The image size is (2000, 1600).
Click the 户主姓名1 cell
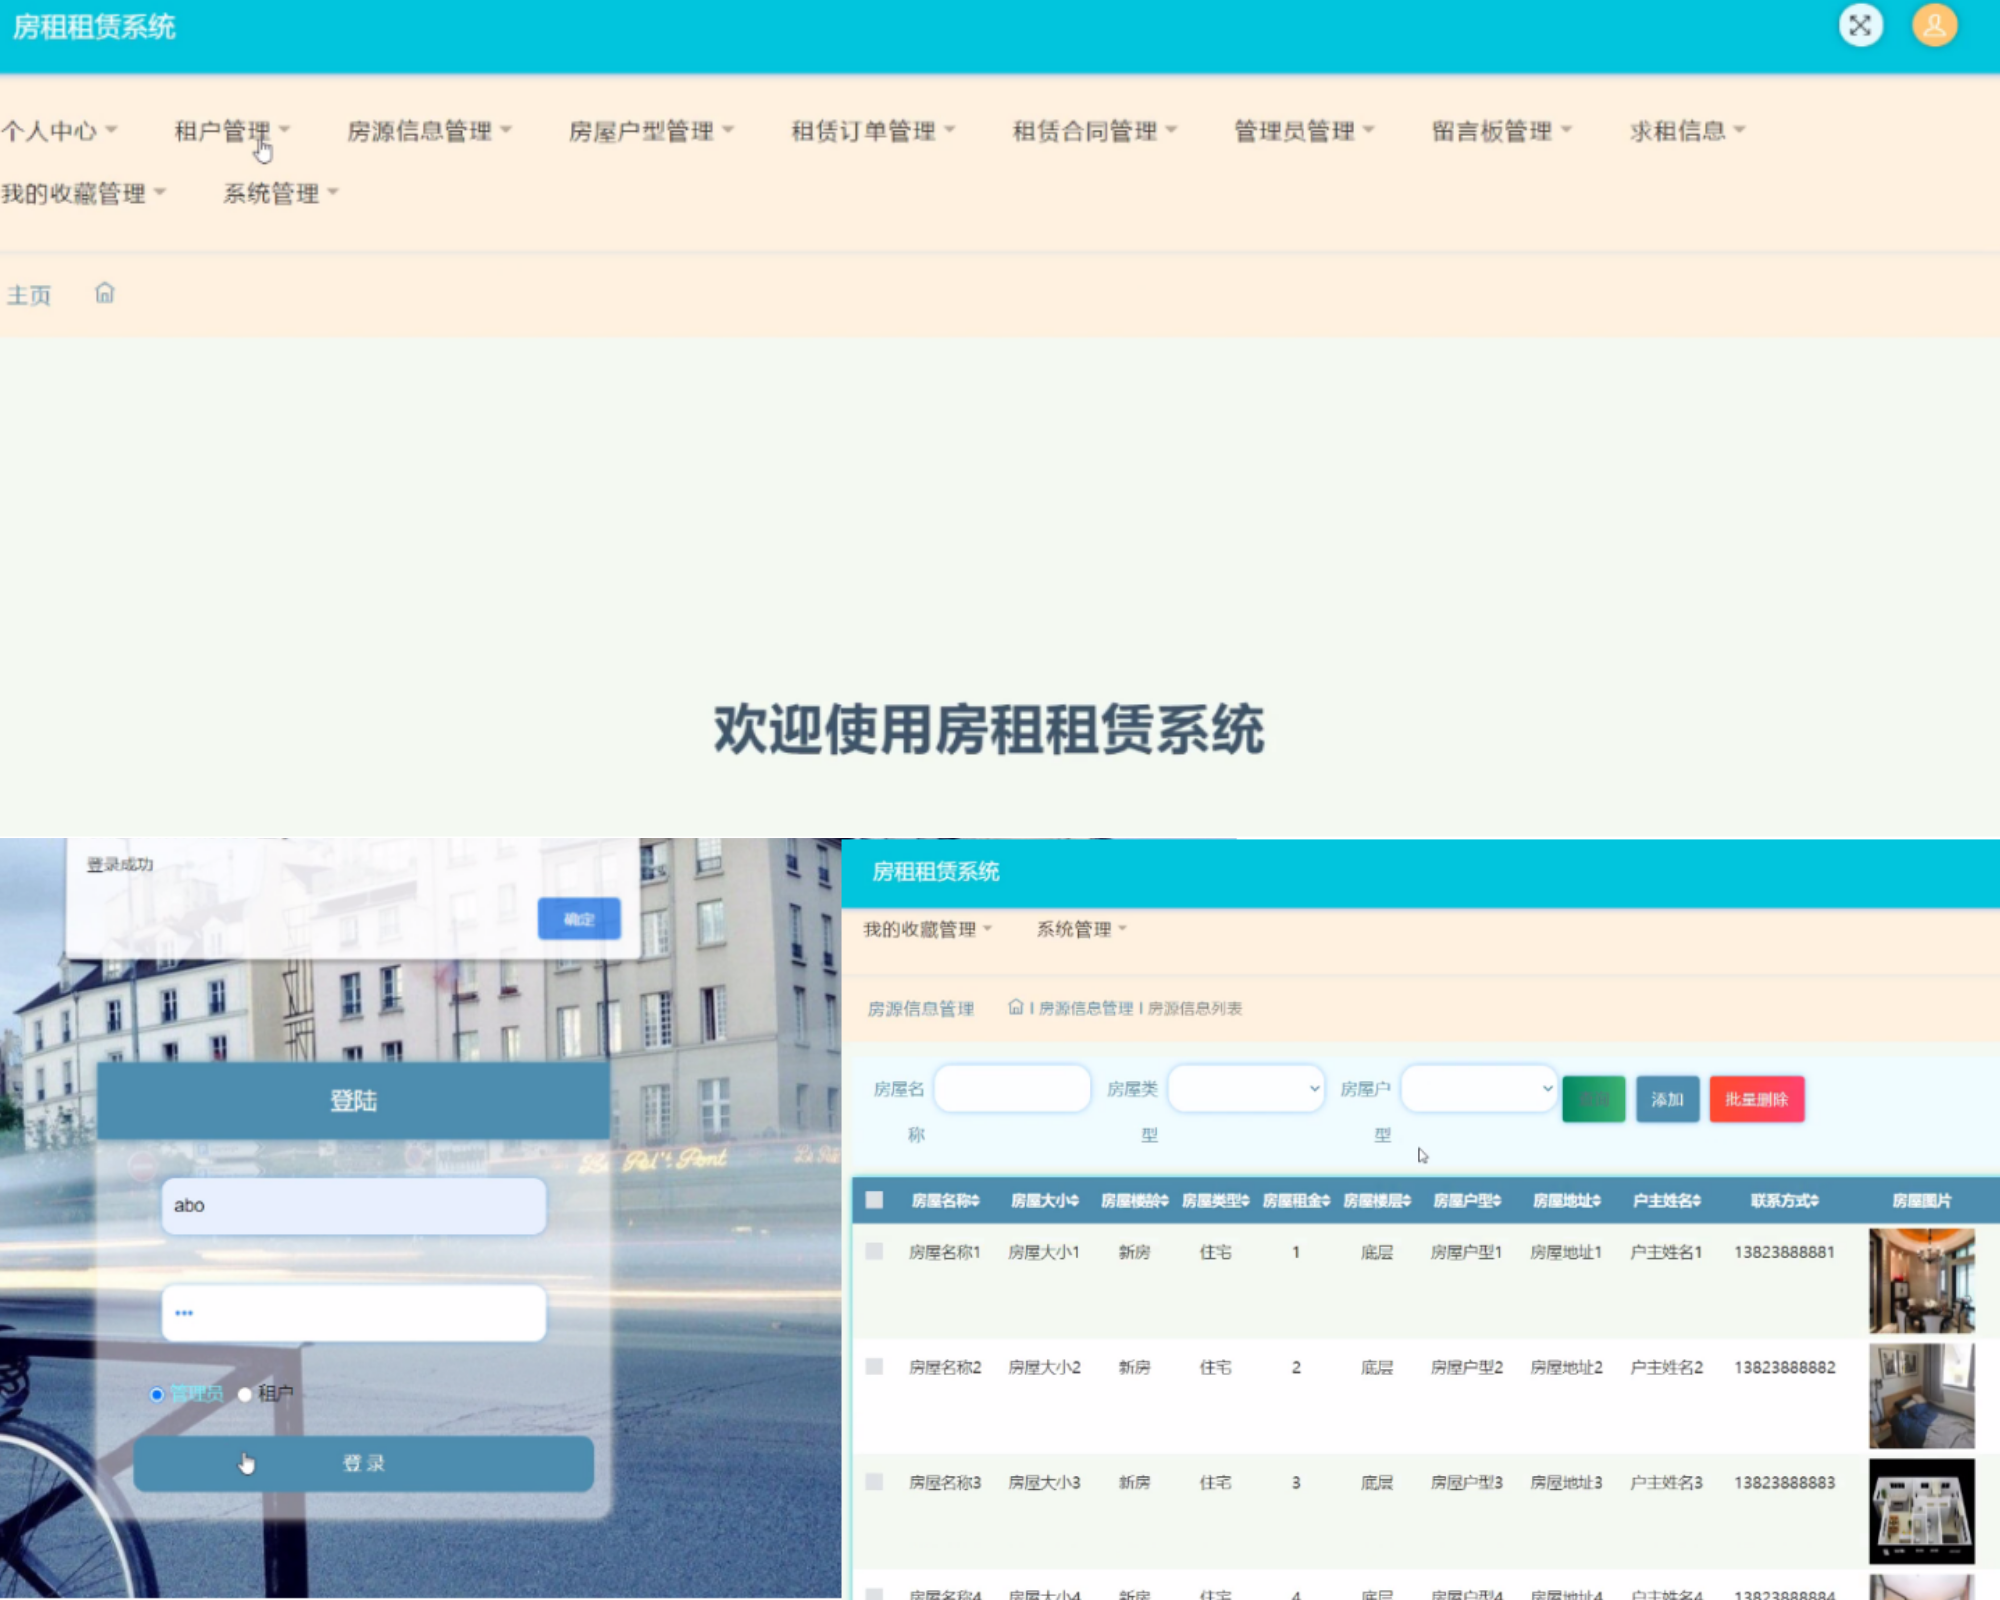coord(1666,1252)
